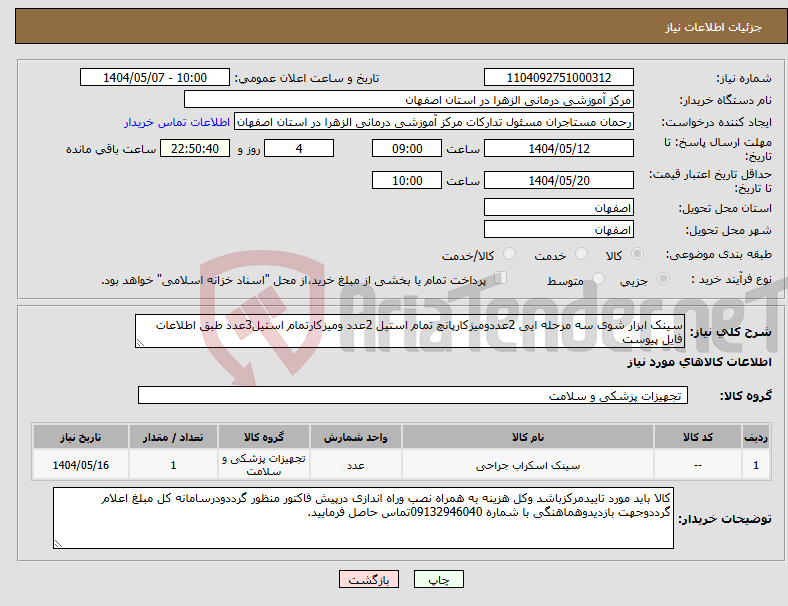This screenshot has width=788, height=606.
Task: Click the کد کالا column header
Action: click(x=698, y=437)
